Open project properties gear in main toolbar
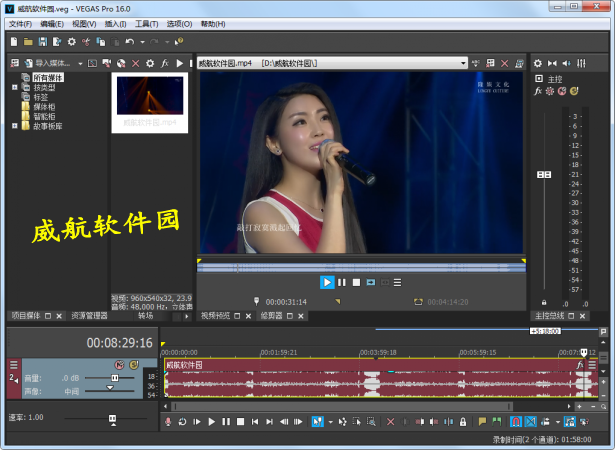Screen dimensions: 615x450 (x=71, y=42)
